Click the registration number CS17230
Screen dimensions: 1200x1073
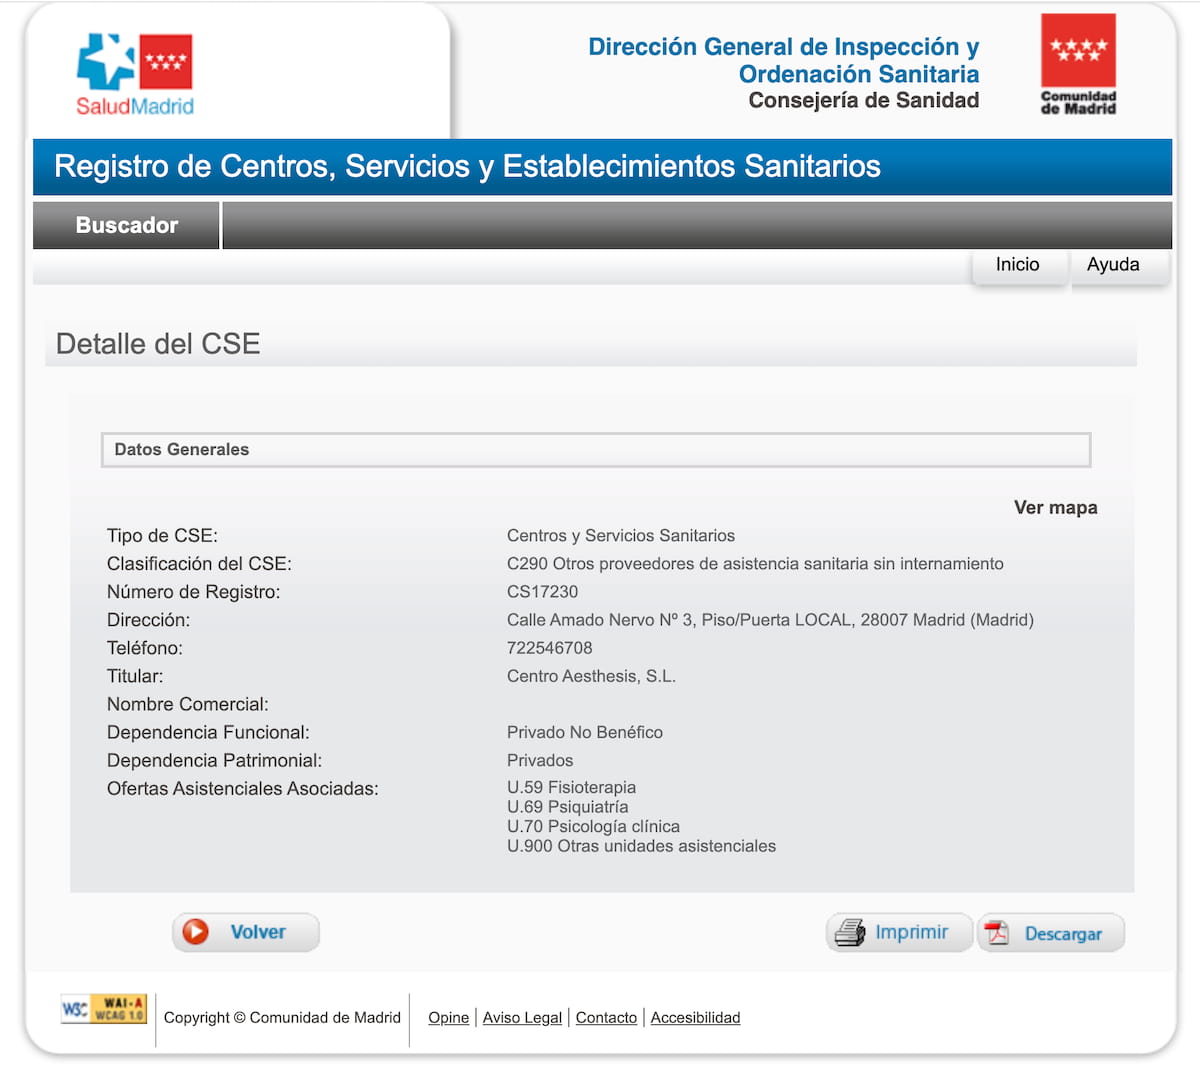pos(542,592)
